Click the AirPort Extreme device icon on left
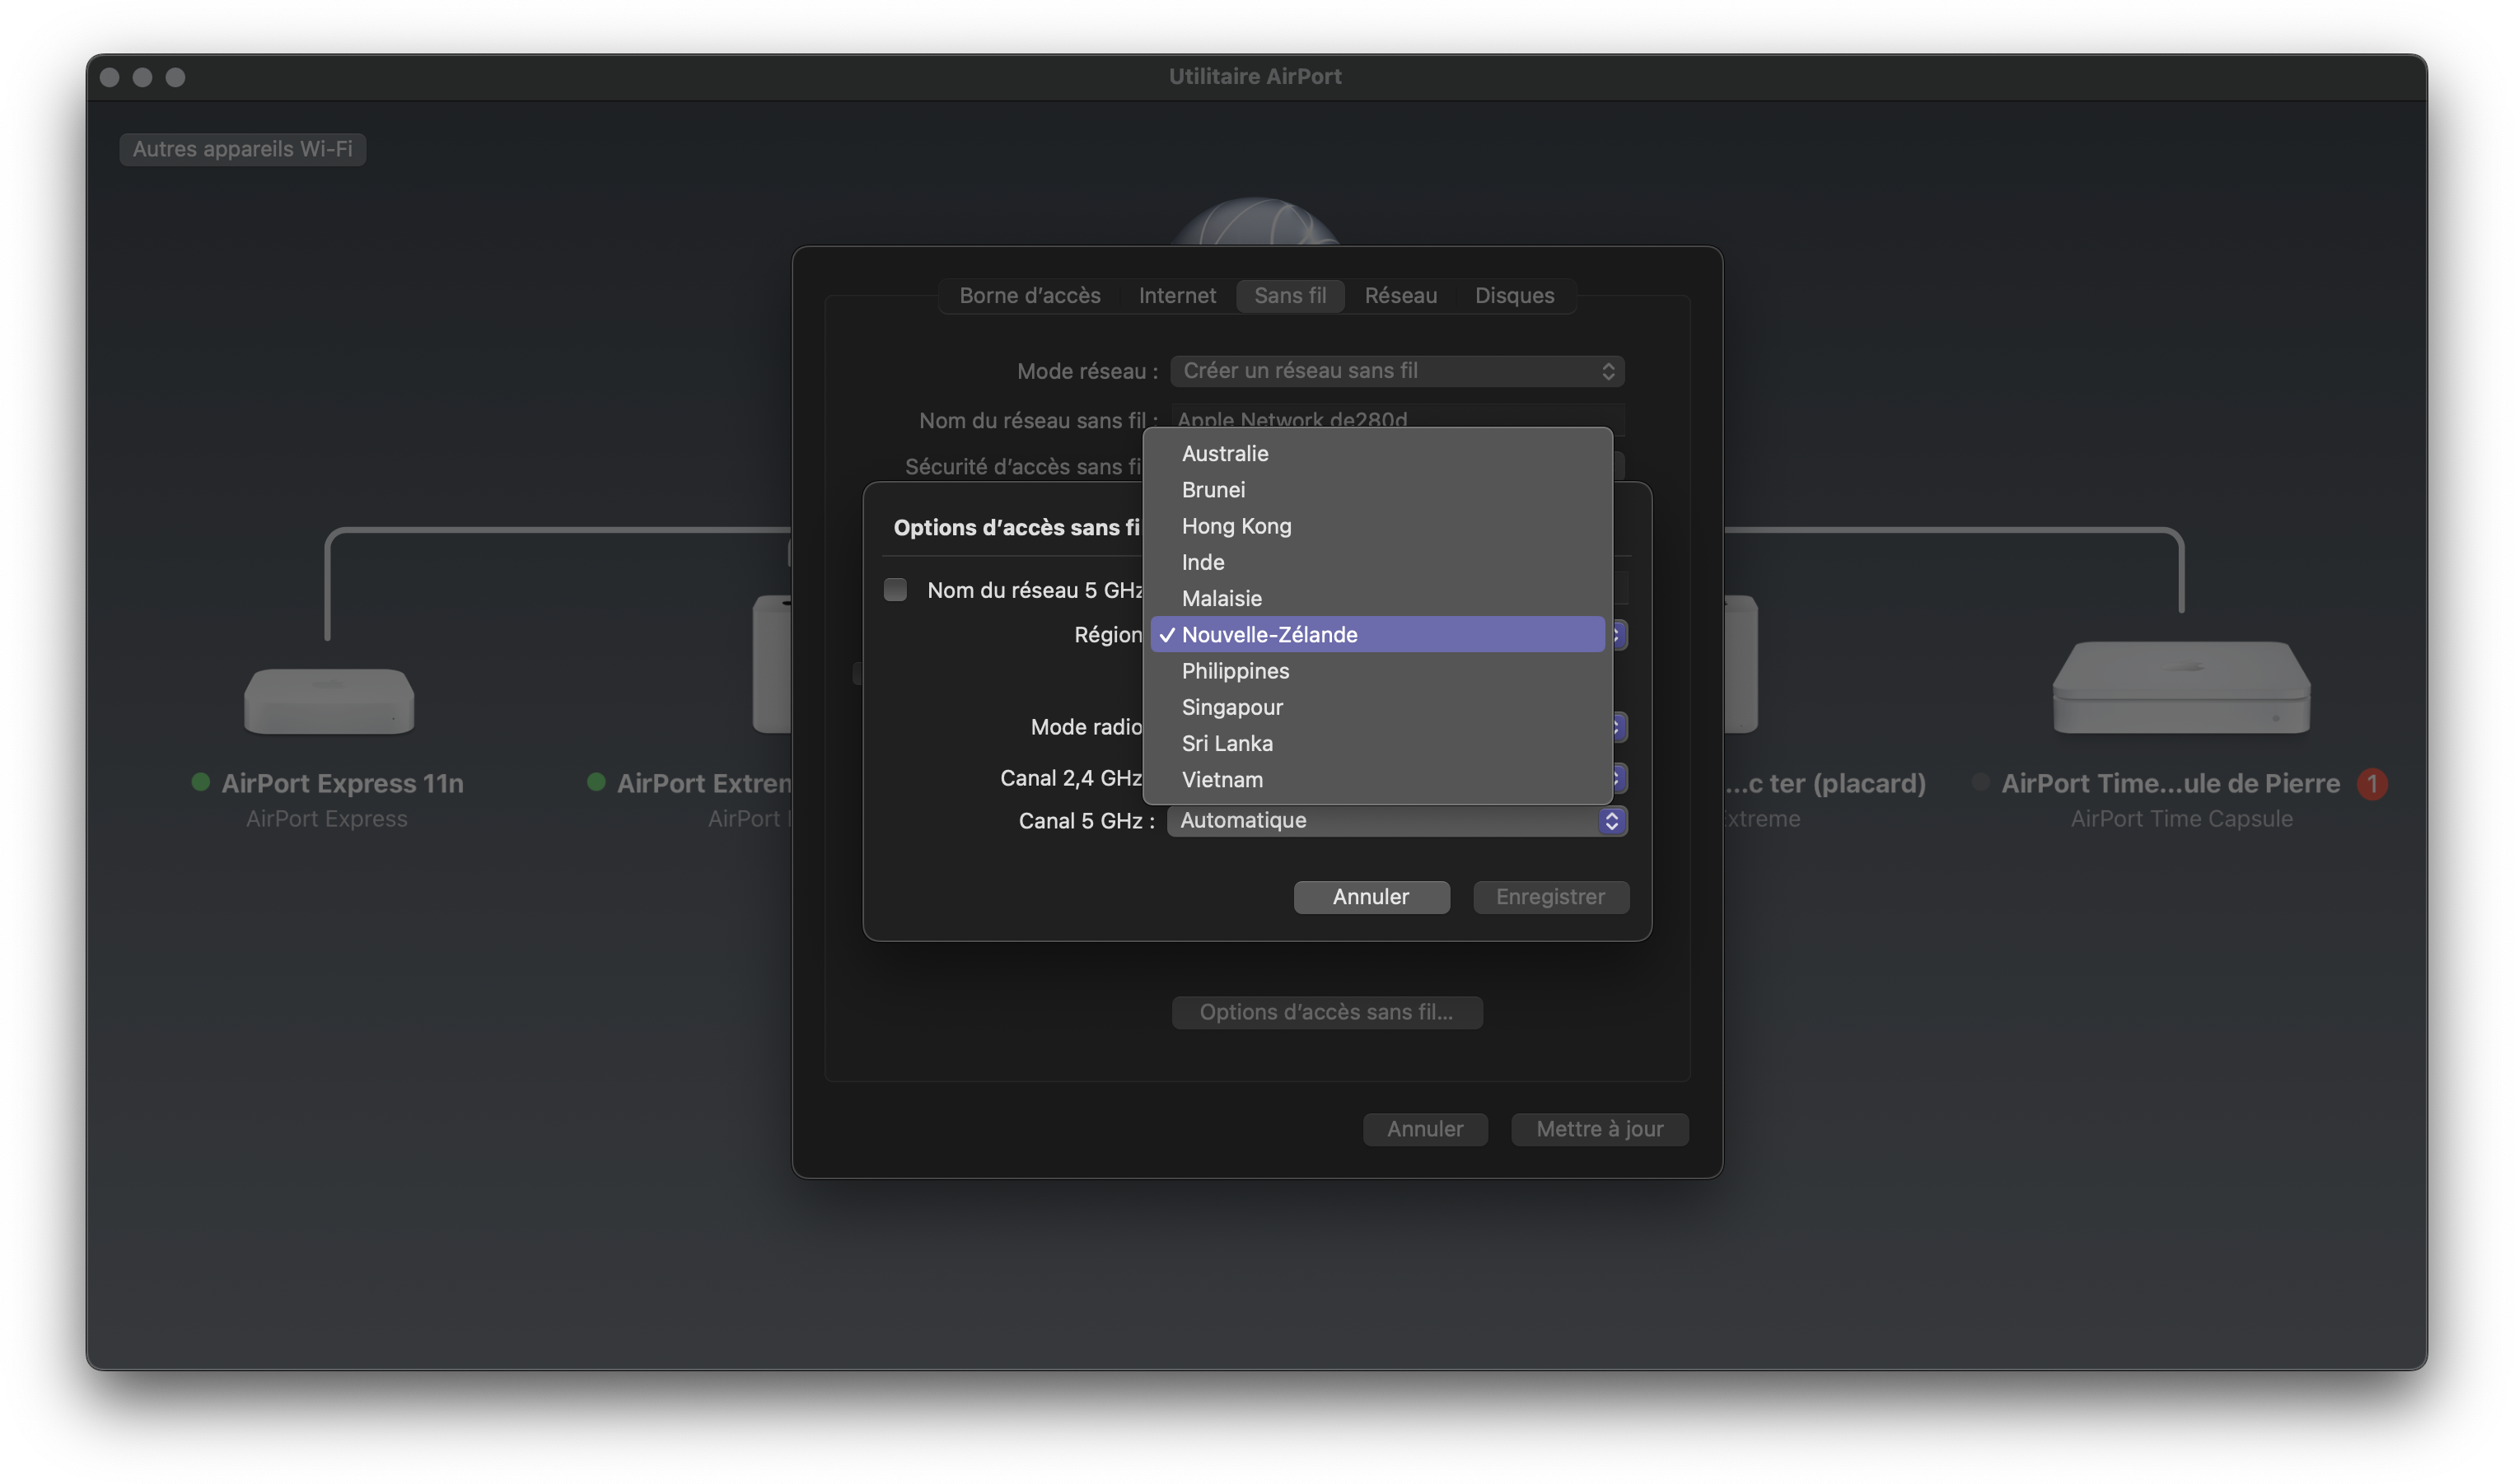Screen dimensions: 2514x1484 (x=772, y=664)
